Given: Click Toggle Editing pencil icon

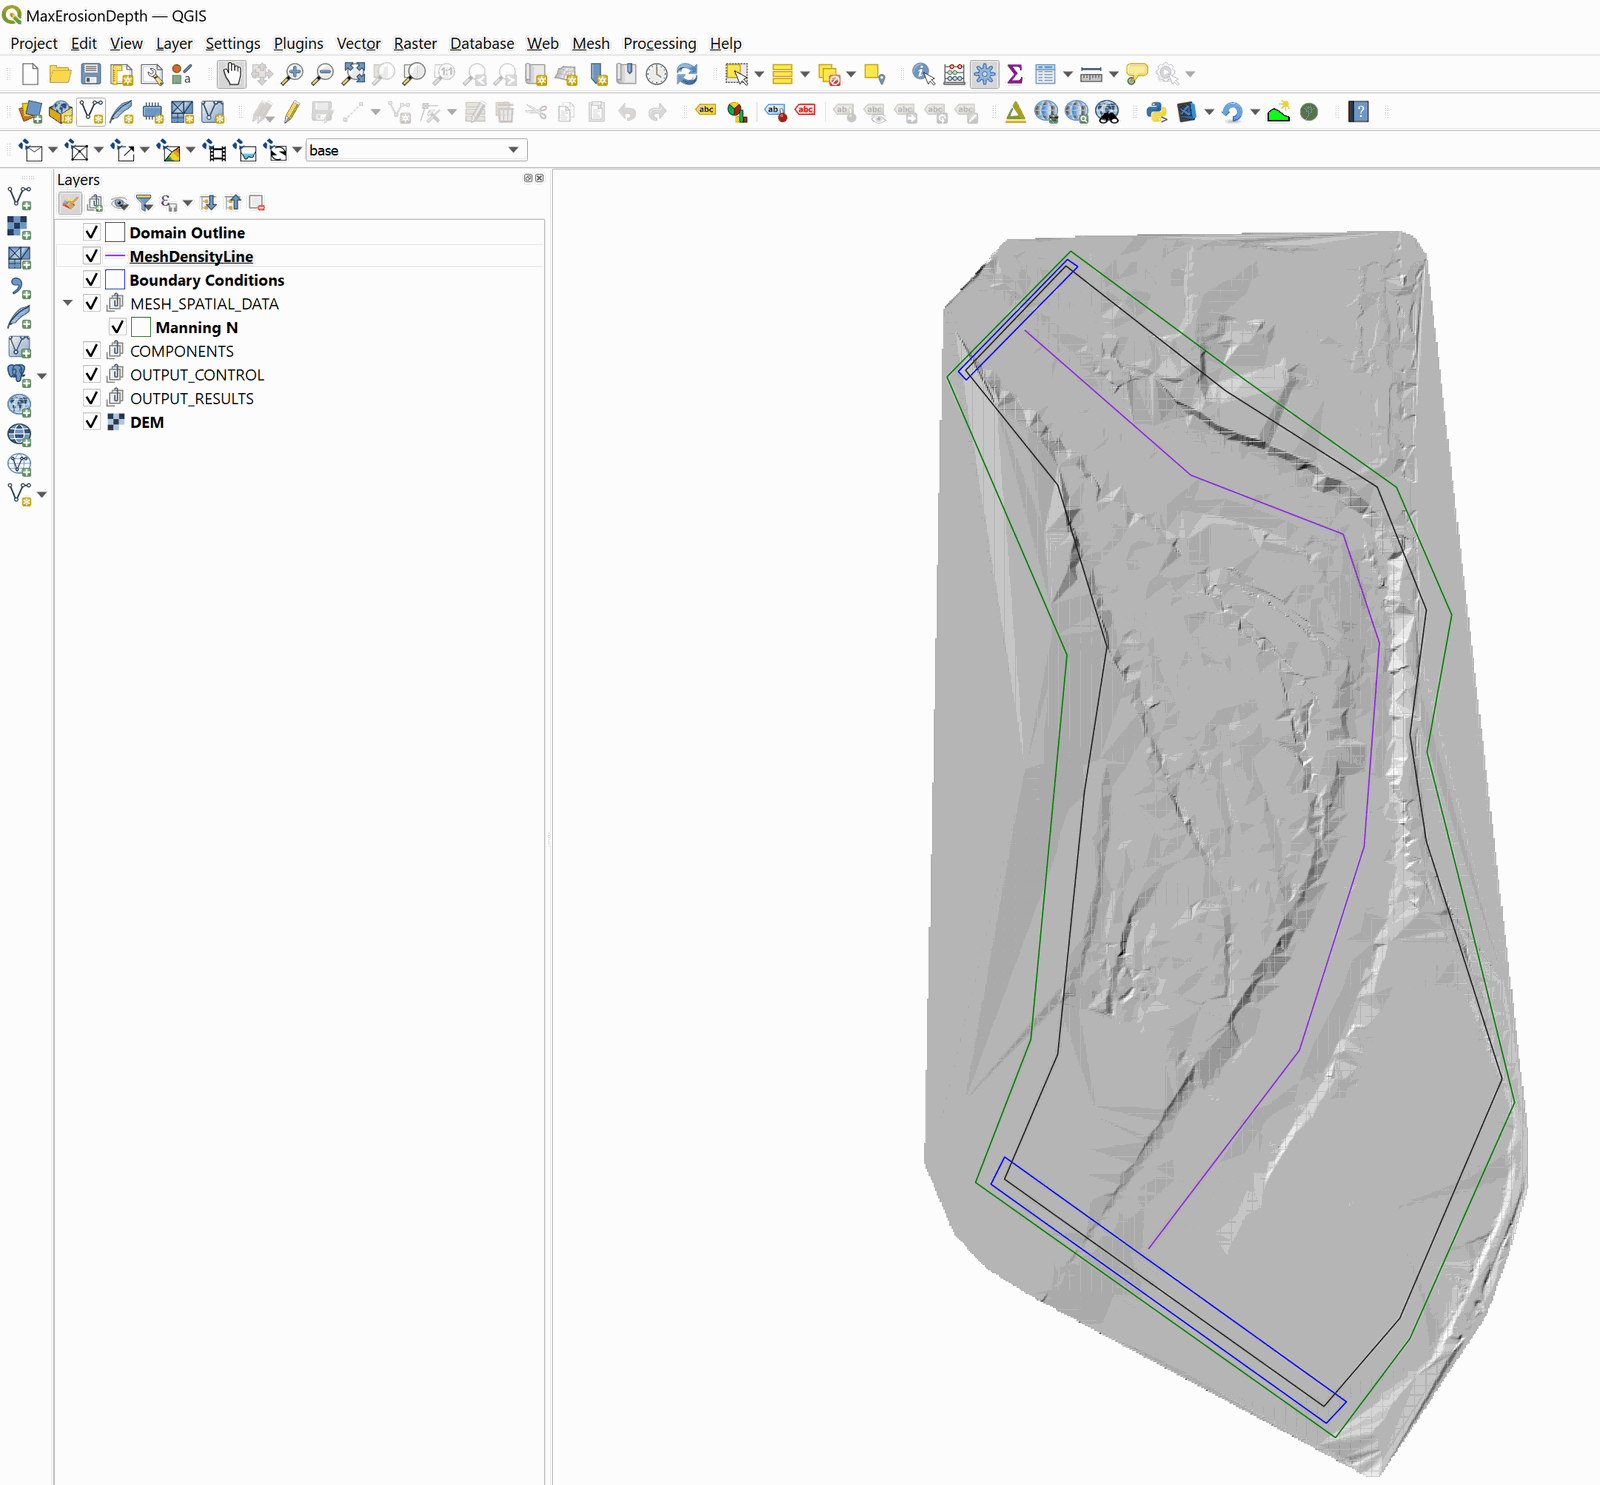Looking at the screenshot, I should pos(292,112).
